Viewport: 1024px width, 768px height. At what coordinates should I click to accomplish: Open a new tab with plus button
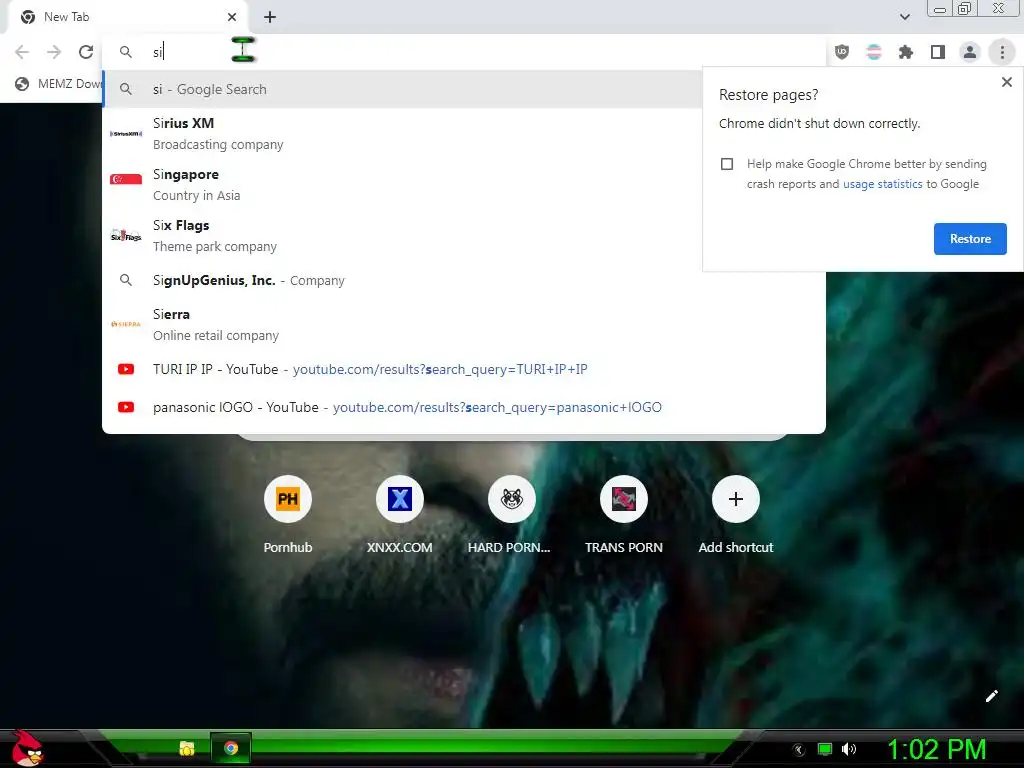point(270,17)
